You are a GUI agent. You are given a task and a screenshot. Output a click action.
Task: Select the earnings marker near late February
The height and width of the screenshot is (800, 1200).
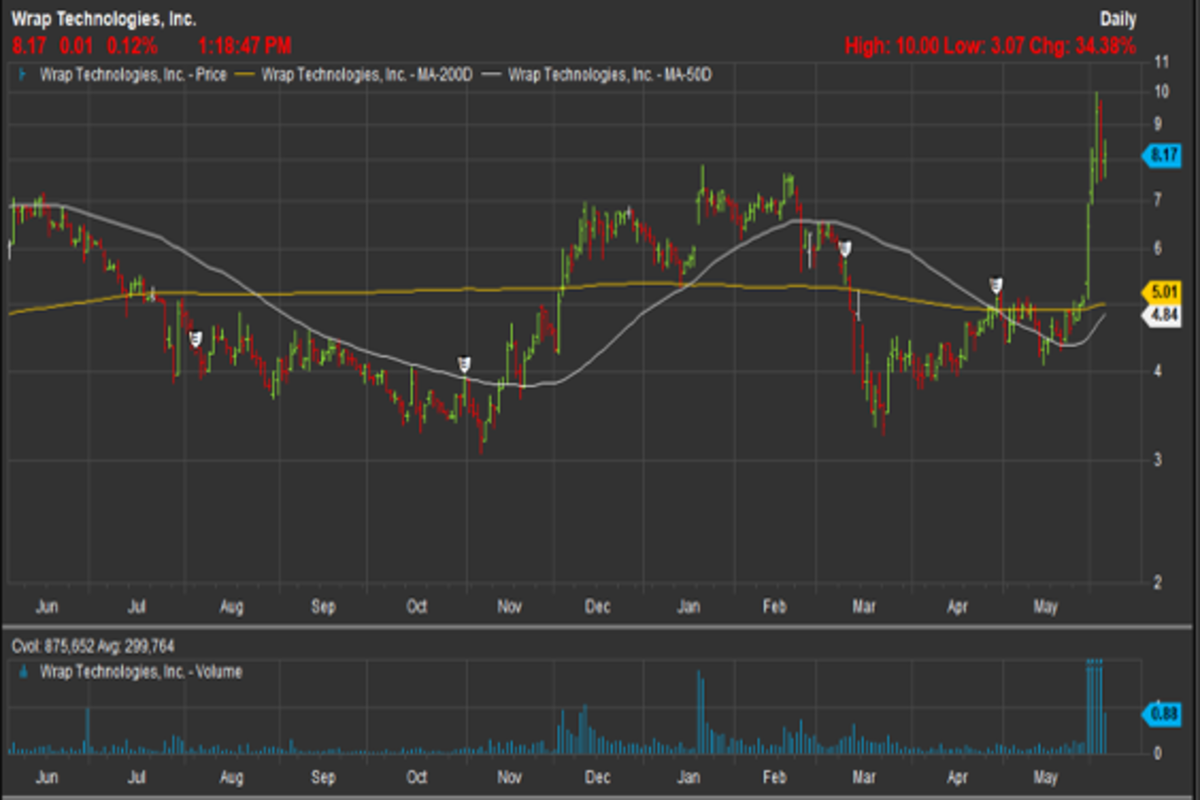coord(844,248)
